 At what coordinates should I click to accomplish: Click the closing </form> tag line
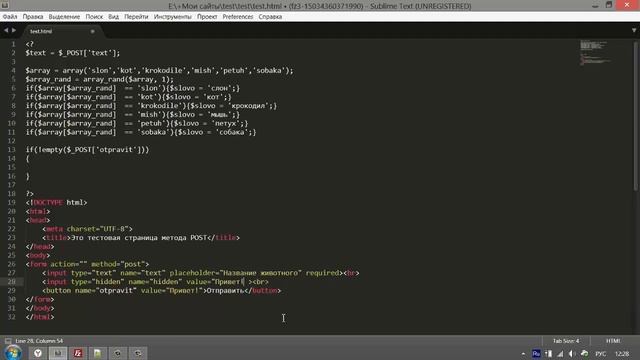pos(40,300)
